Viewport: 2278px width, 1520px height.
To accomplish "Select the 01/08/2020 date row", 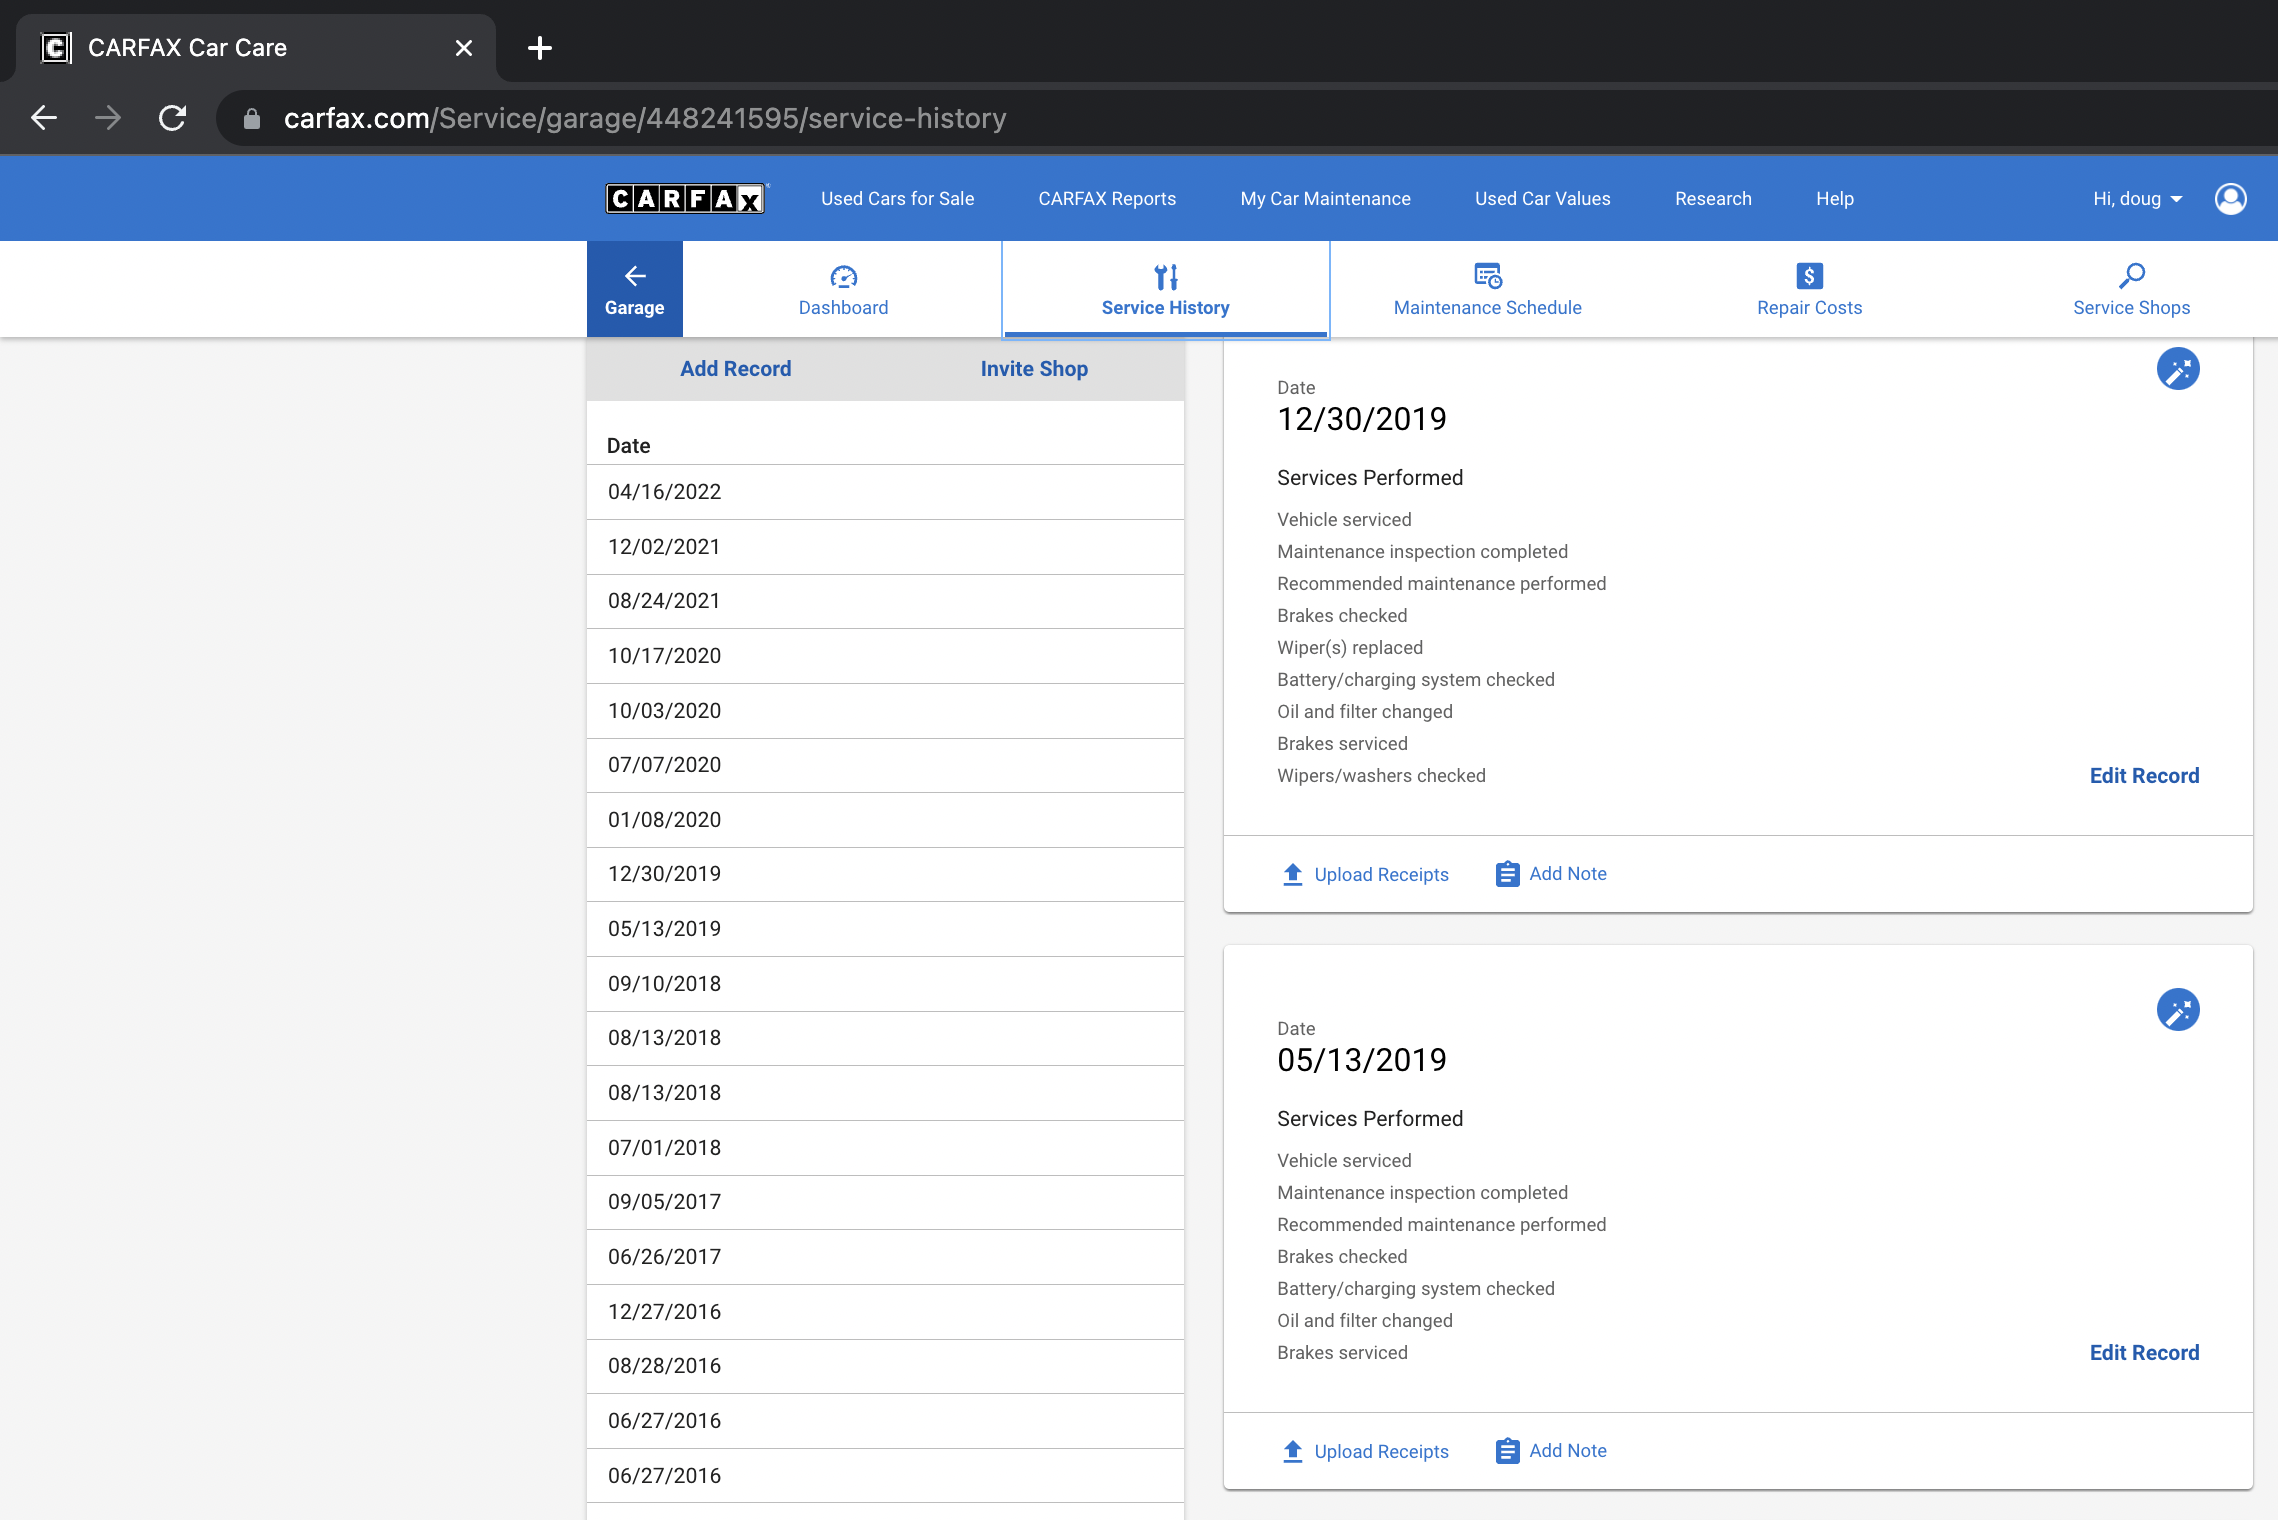I will pos(885,820).
